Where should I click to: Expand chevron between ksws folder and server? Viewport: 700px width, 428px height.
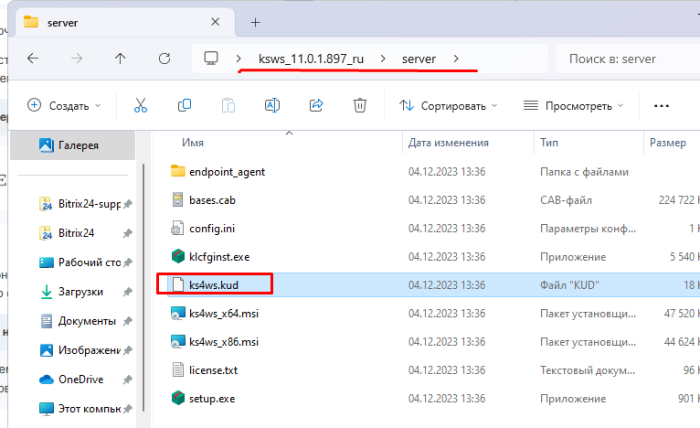tap(383, 58)
